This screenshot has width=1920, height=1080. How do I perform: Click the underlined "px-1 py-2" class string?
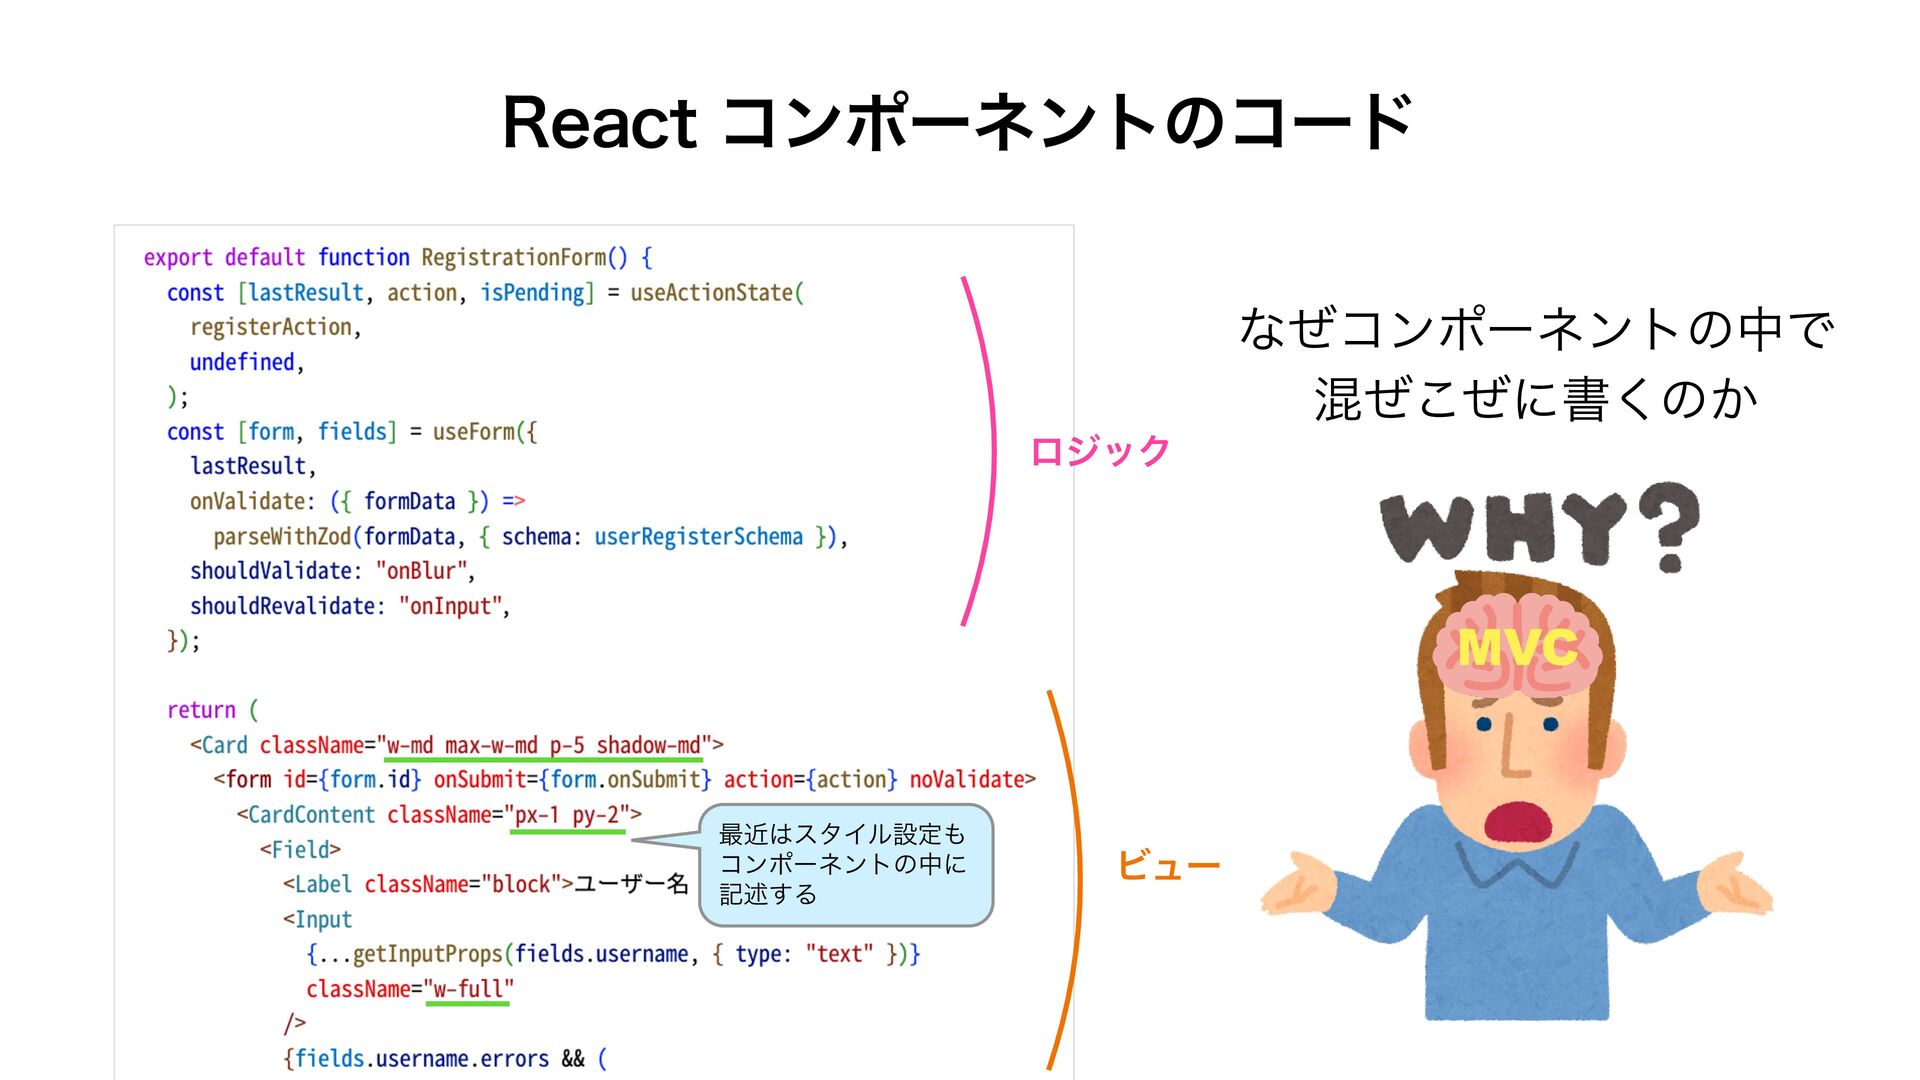coord(567,816)
